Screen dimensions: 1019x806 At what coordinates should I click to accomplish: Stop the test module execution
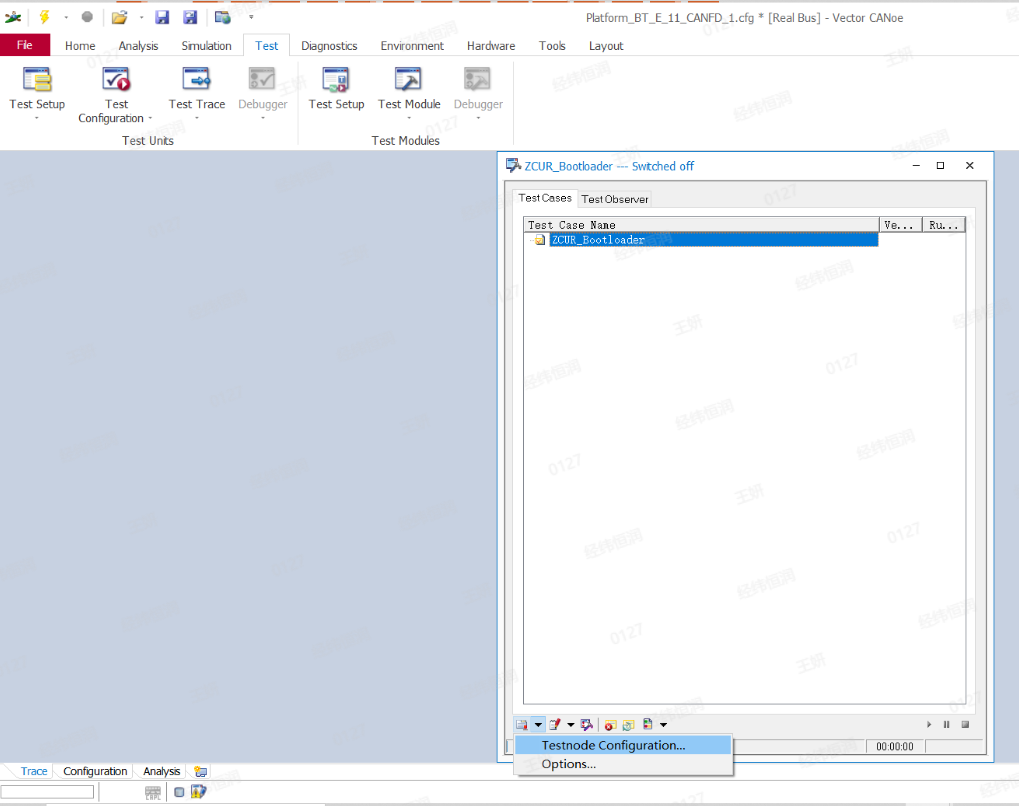(965, 724)
